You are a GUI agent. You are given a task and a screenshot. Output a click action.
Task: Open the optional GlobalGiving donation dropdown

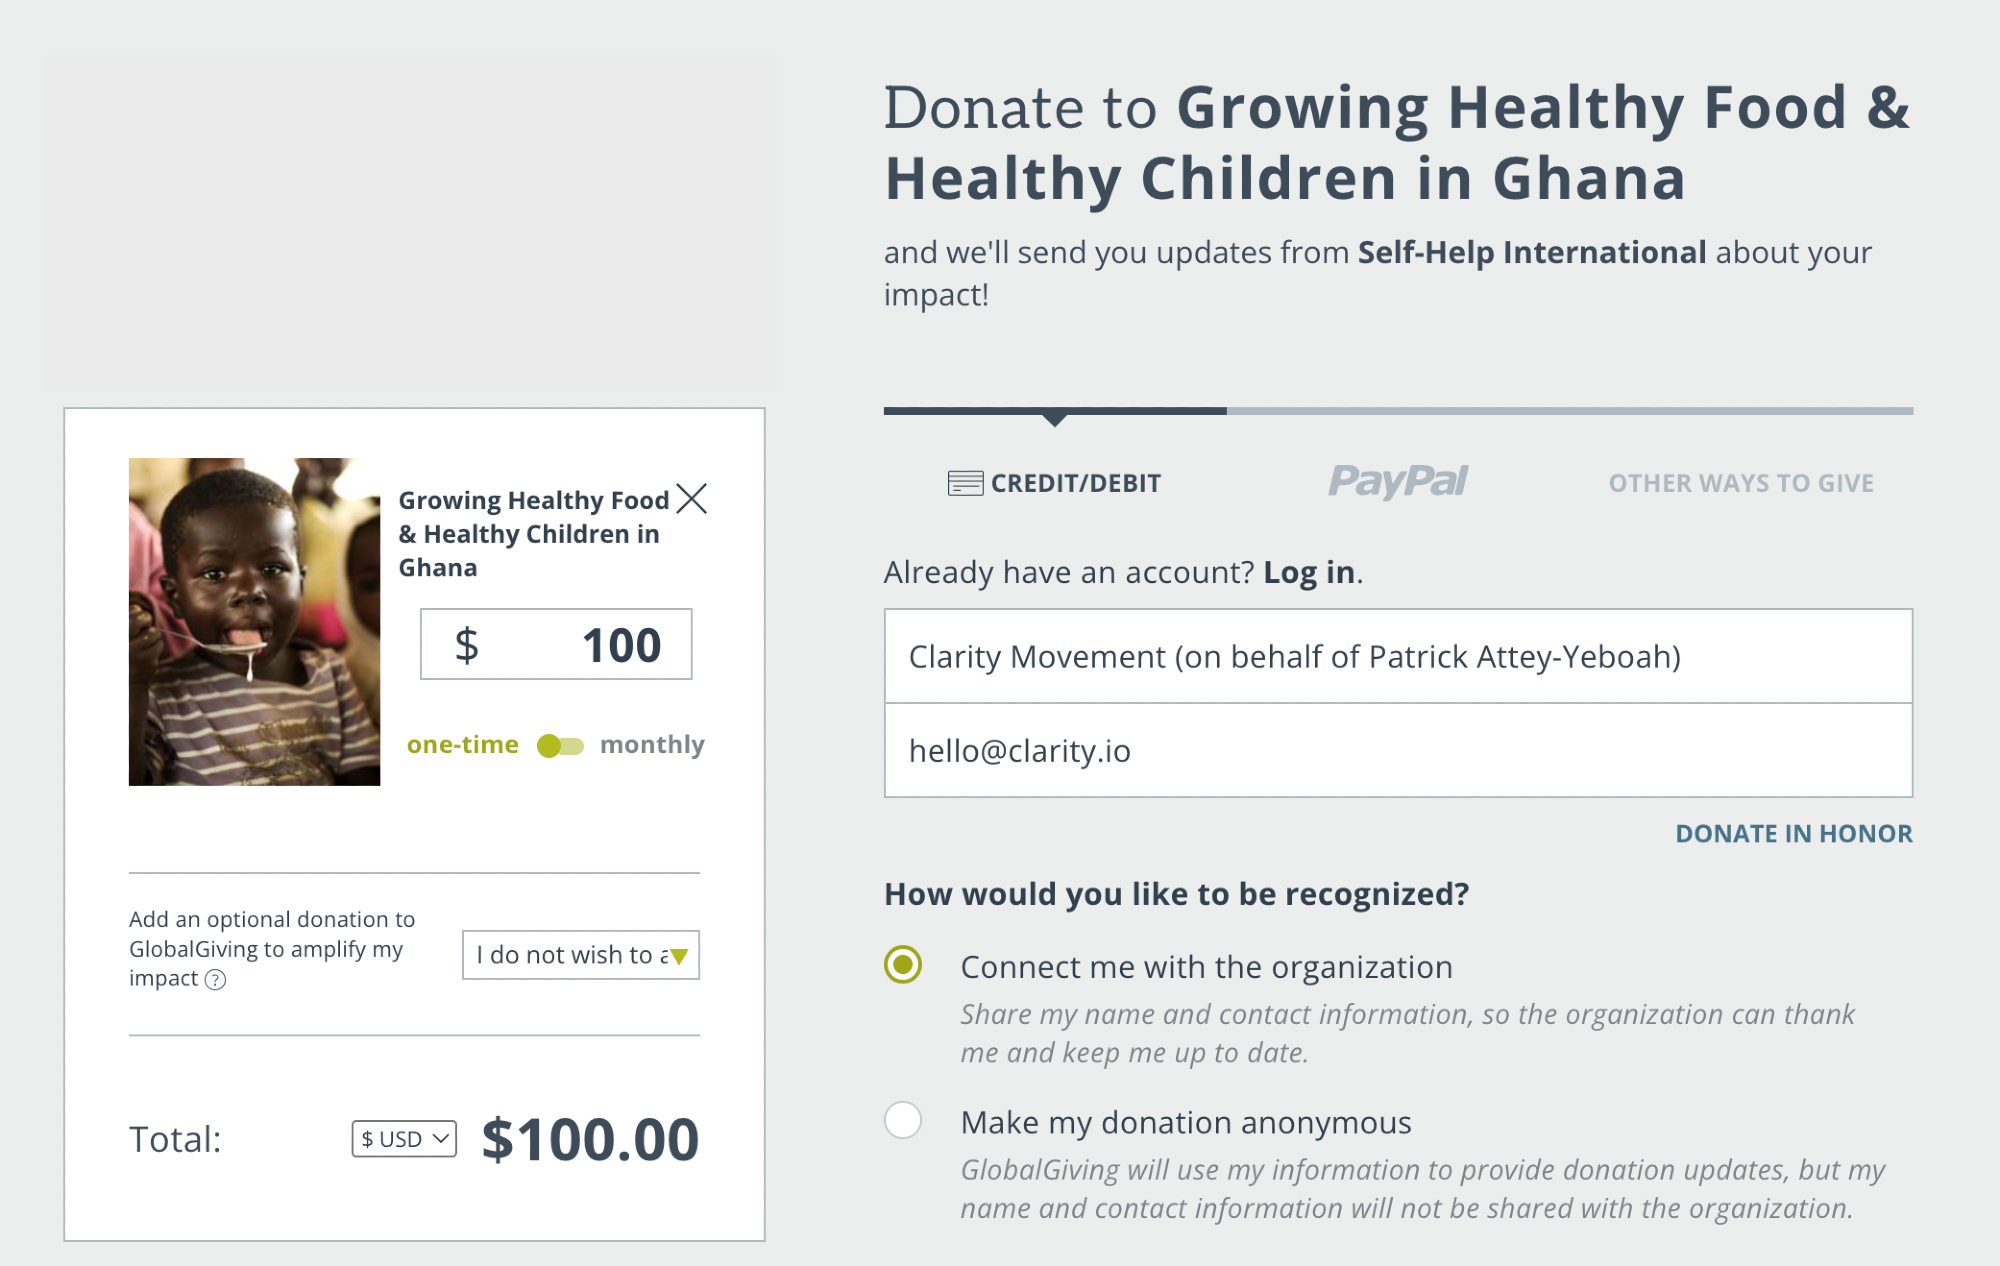pos(580,955)
